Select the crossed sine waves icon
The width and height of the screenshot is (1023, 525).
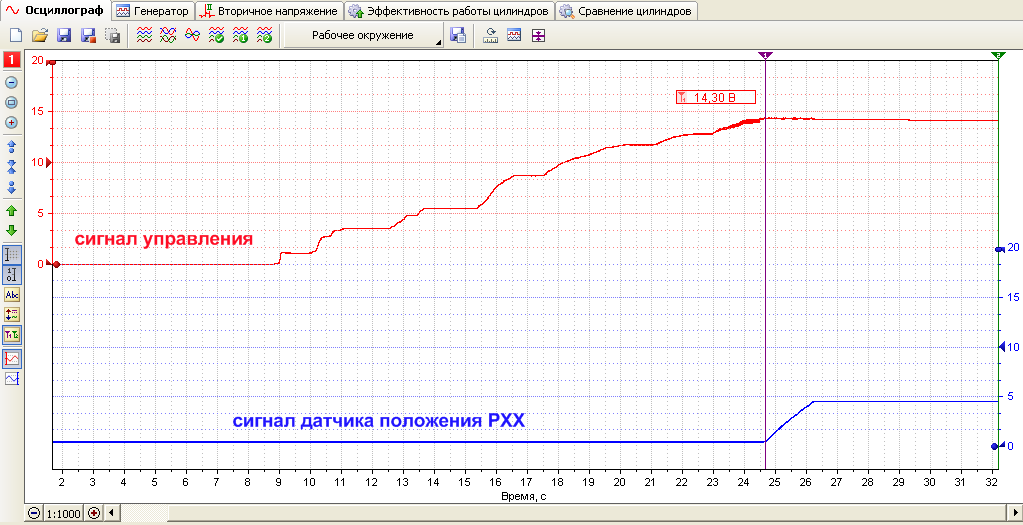click(192, 36)
